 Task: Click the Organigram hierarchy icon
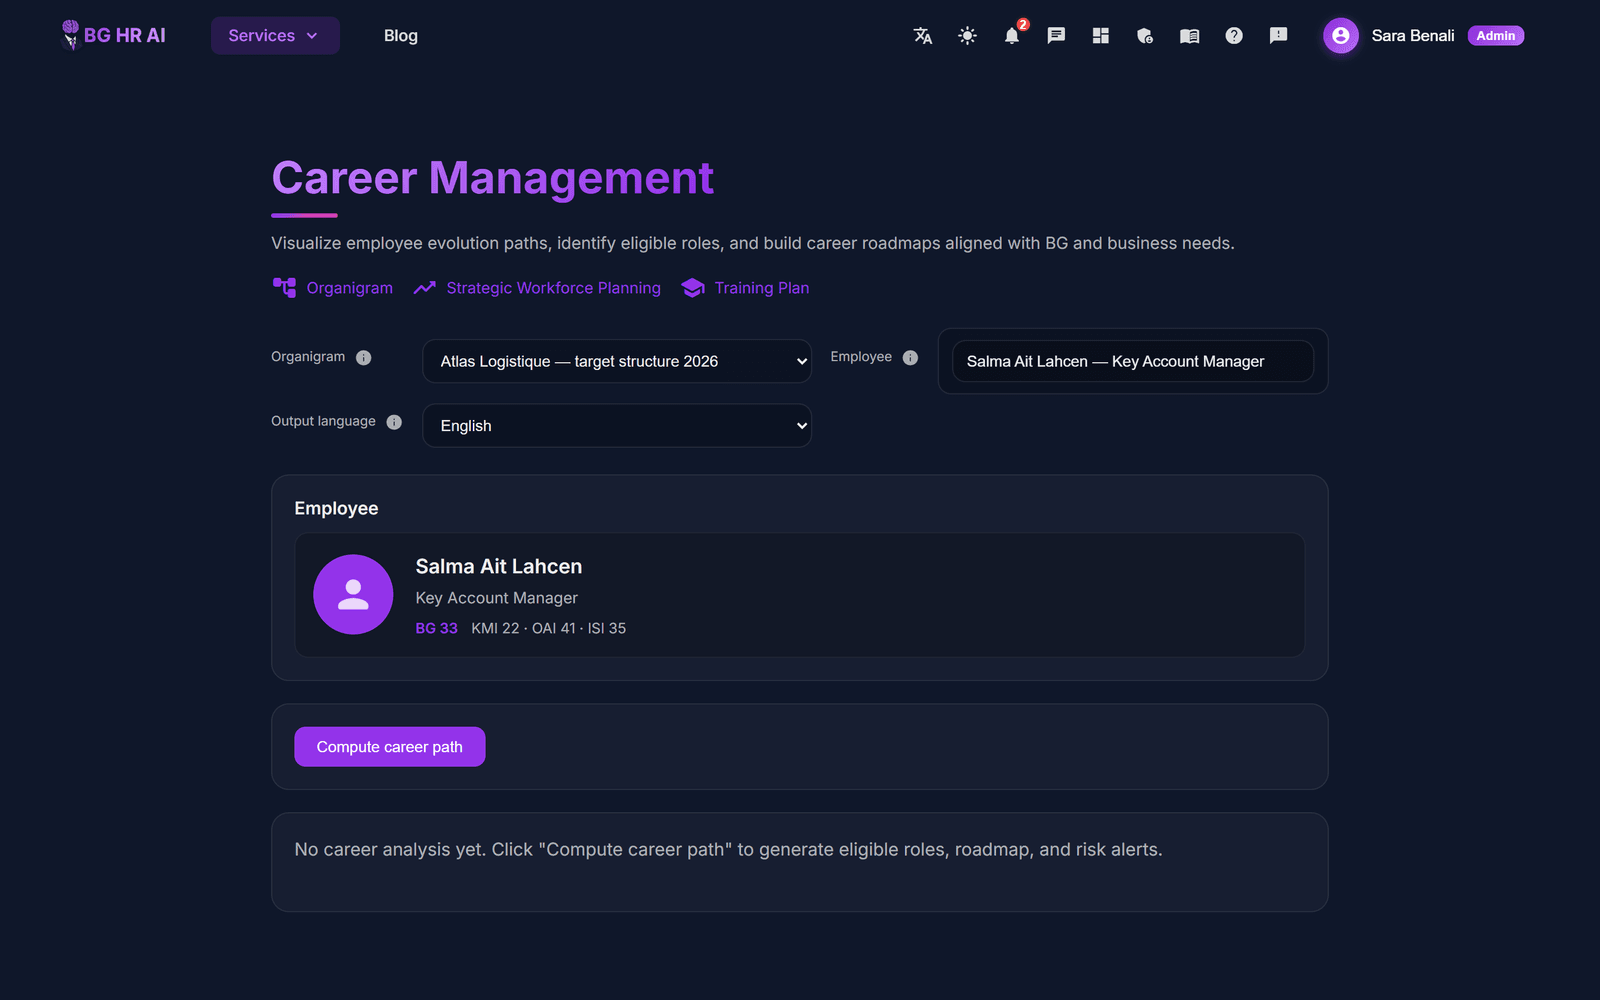[x=284, y=288]
